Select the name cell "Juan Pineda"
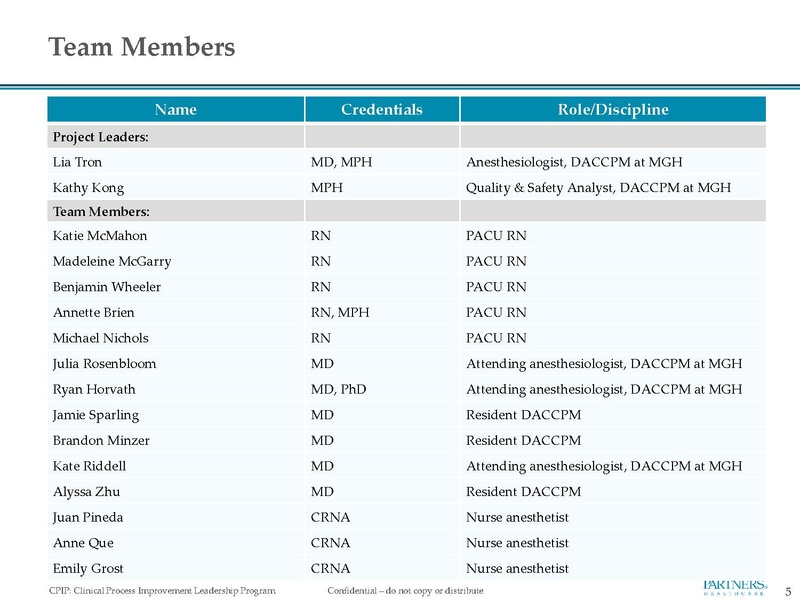Viewport: 800px width, 600px height. [87, 517]
